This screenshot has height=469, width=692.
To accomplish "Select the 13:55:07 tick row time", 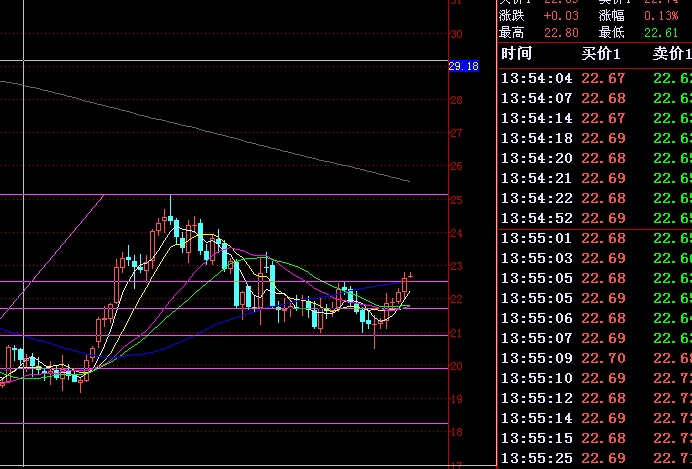I will (537, 338).
